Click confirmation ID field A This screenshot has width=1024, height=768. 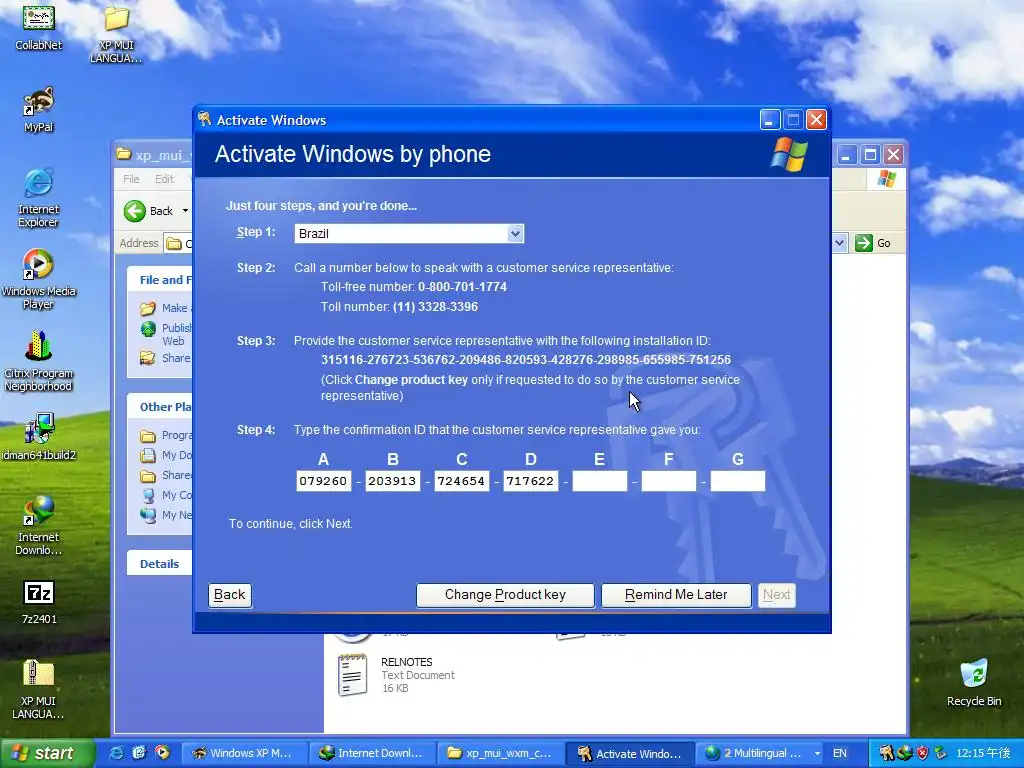tap(323, 481)
